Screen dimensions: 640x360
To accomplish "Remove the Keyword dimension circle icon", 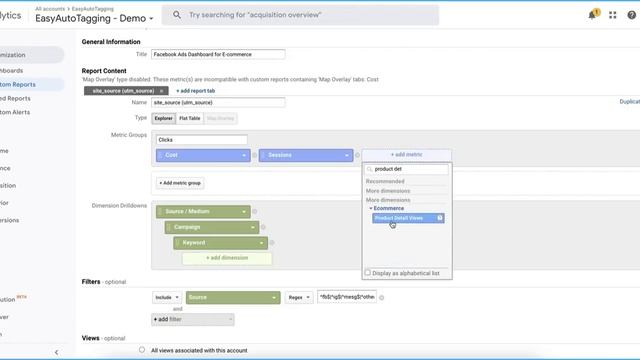I will (x=272, y=243).
